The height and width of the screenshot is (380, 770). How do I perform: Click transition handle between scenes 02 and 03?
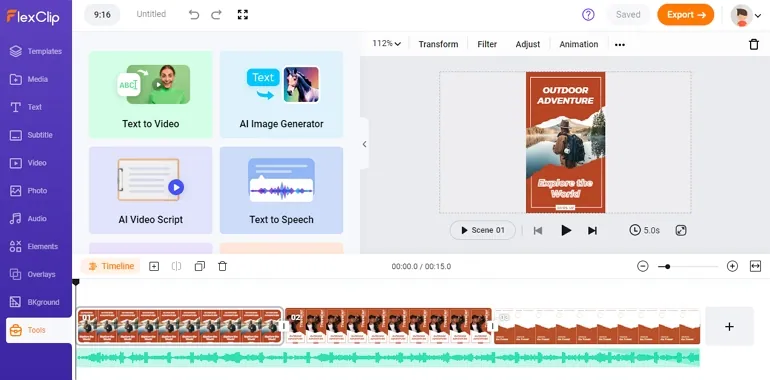(493, 326)
